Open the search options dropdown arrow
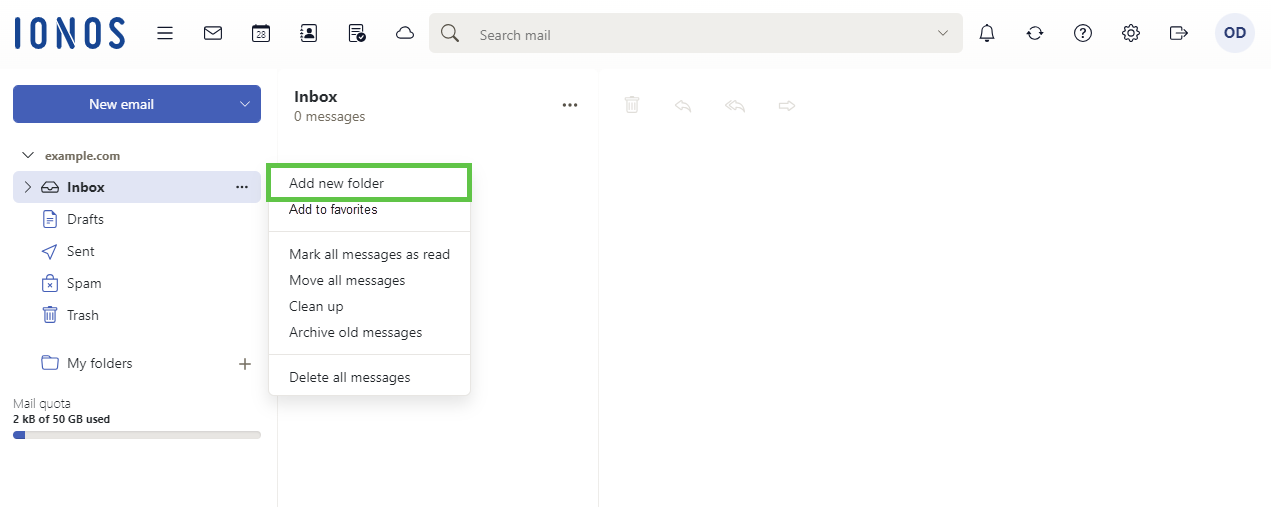The image size is (1271, 507). (x=942, y=33)
